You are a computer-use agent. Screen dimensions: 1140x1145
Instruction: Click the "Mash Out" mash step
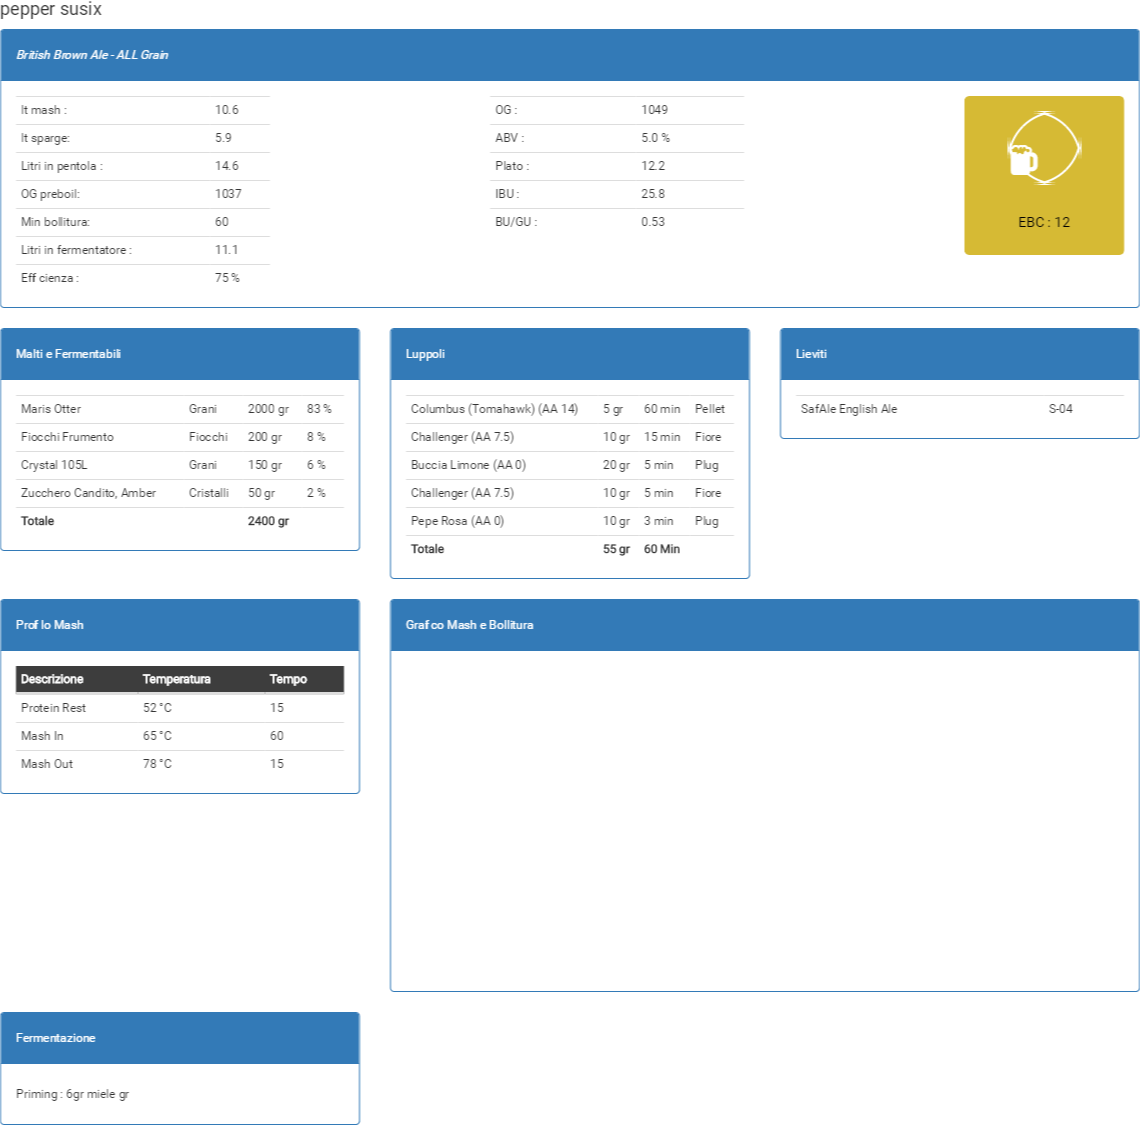(47, 765)
